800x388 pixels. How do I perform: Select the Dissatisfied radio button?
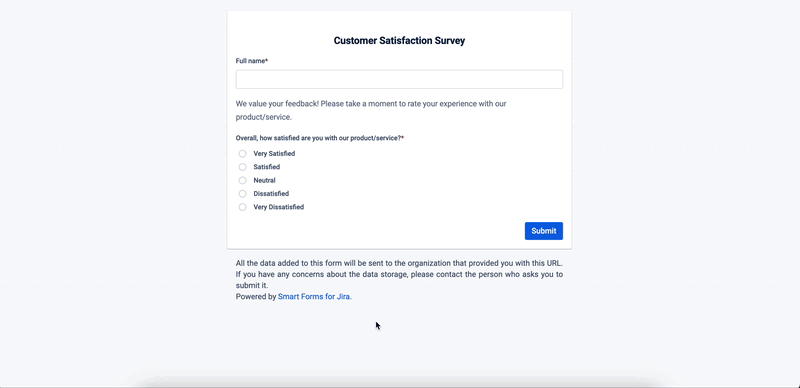pyautogui.click(x=242, y=193)
